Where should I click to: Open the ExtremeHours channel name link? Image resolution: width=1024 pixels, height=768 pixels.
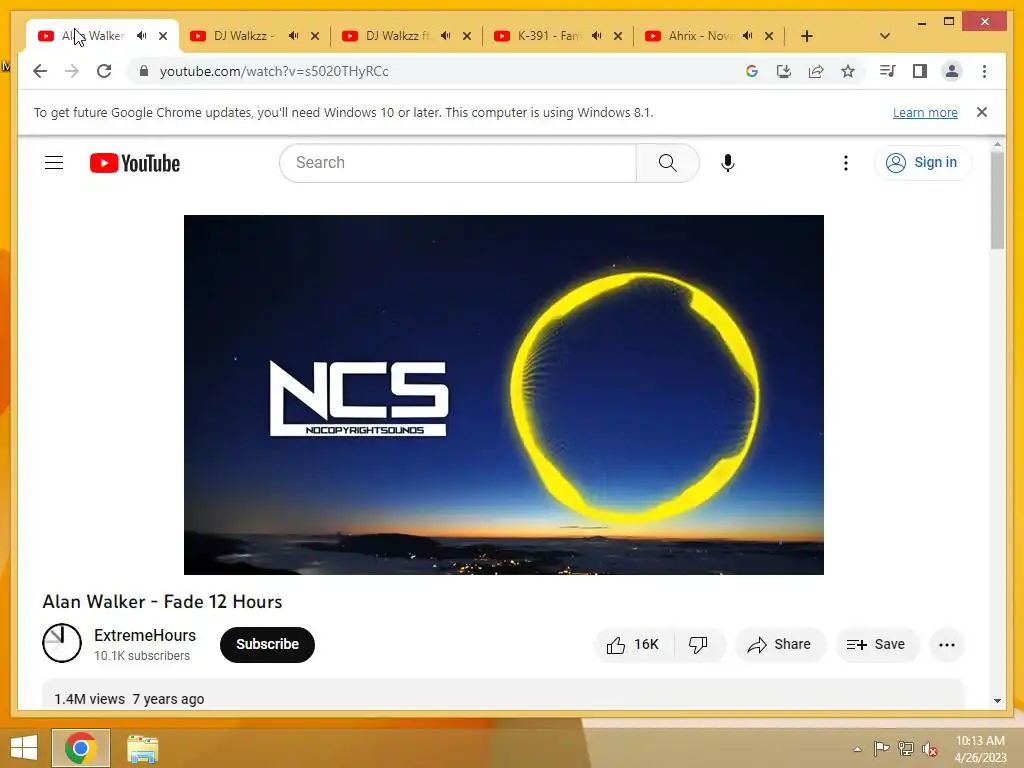pos(145,635)
